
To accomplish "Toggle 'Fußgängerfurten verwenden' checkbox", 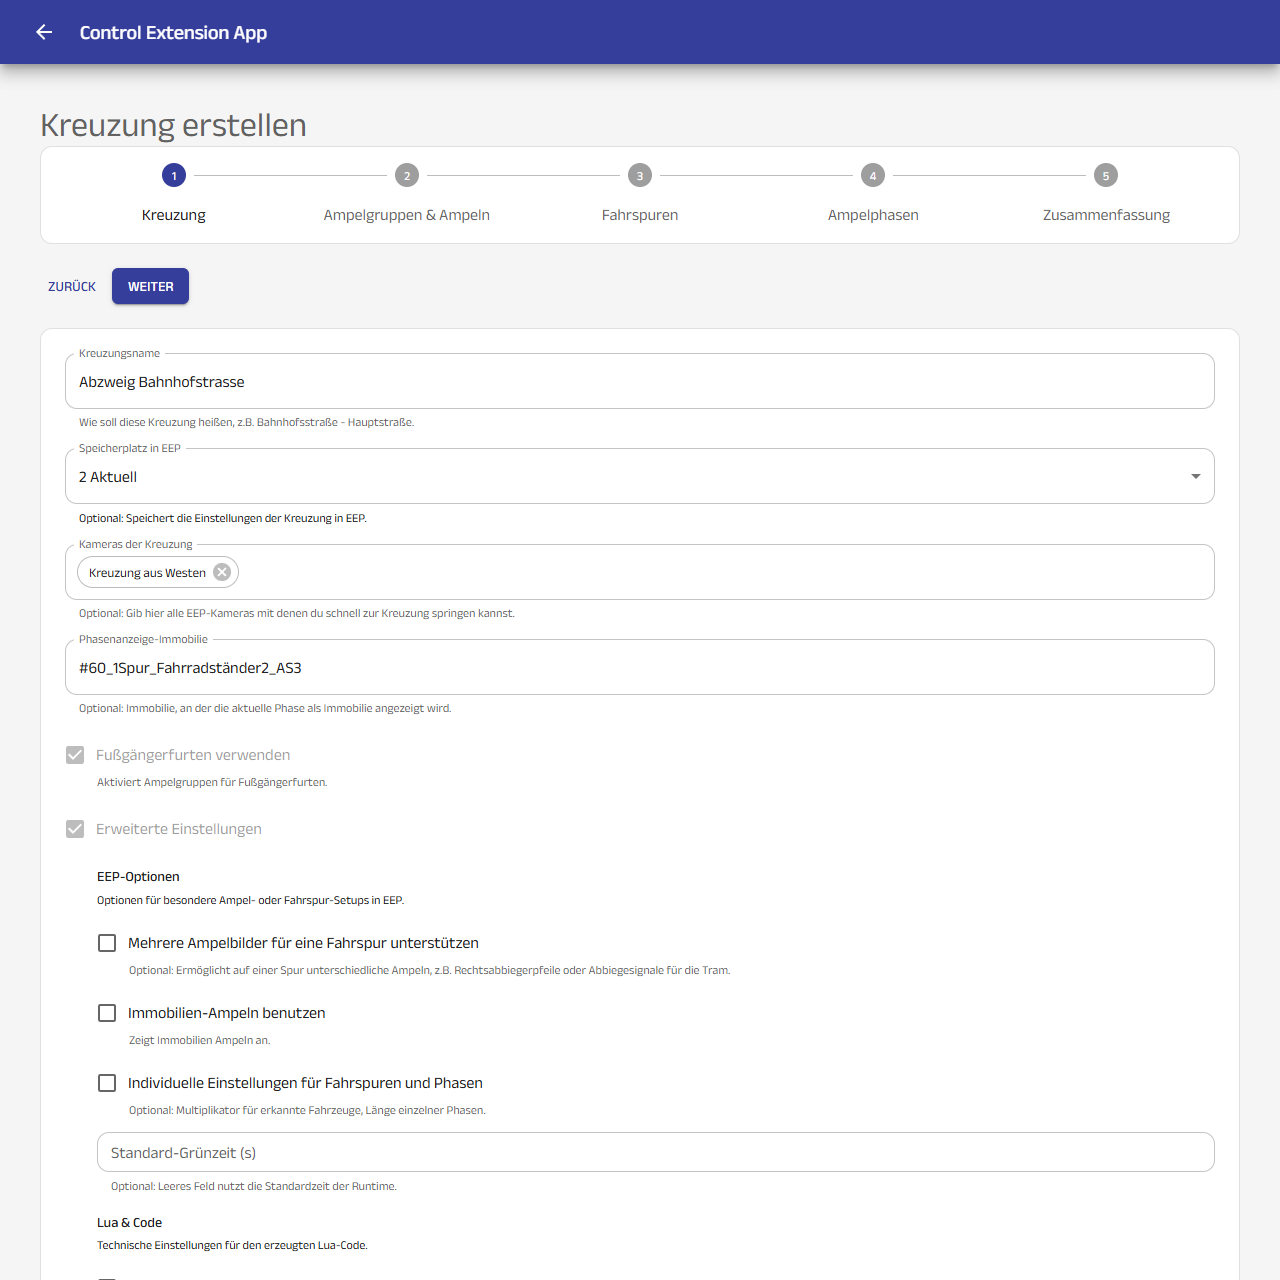I will tap(75, 755).
